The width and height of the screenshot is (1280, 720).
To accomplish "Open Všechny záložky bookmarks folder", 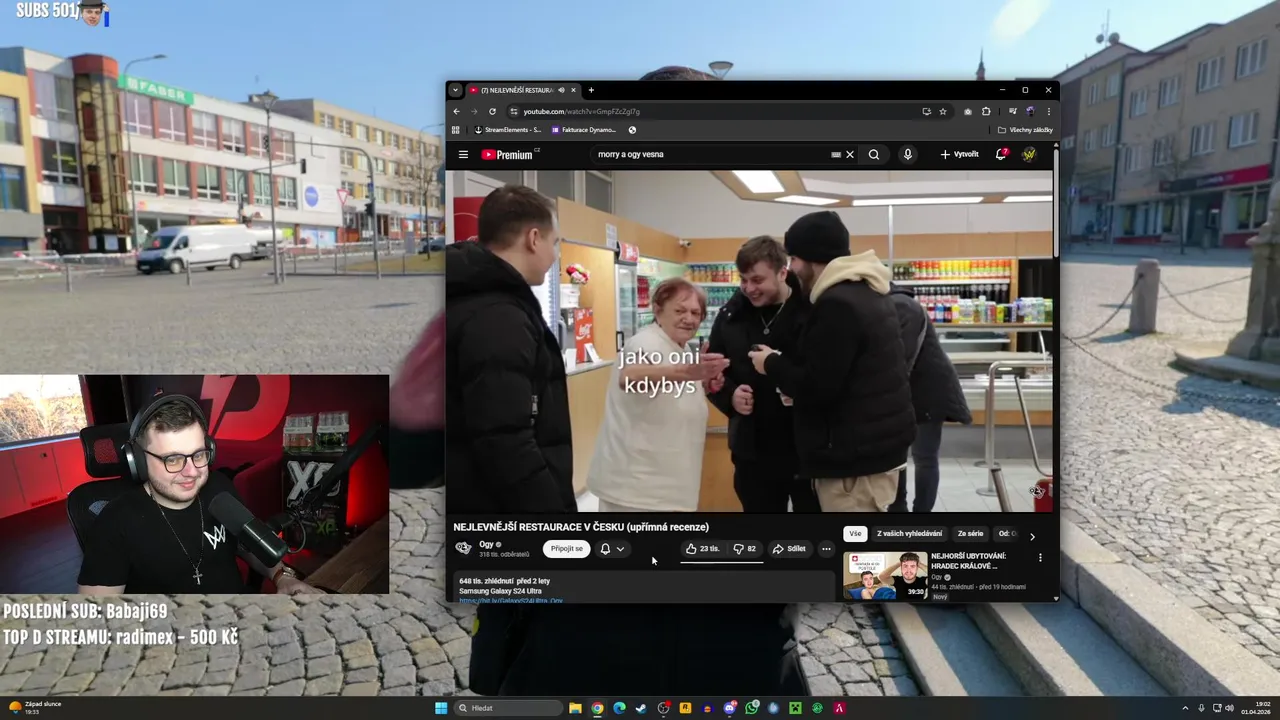I will coord(1025,130).
